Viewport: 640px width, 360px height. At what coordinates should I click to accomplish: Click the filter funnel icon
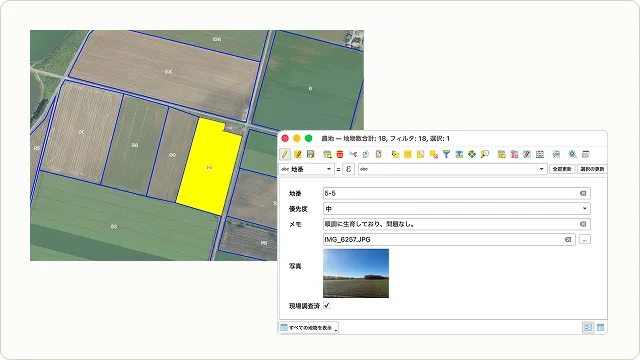[446, 154]
